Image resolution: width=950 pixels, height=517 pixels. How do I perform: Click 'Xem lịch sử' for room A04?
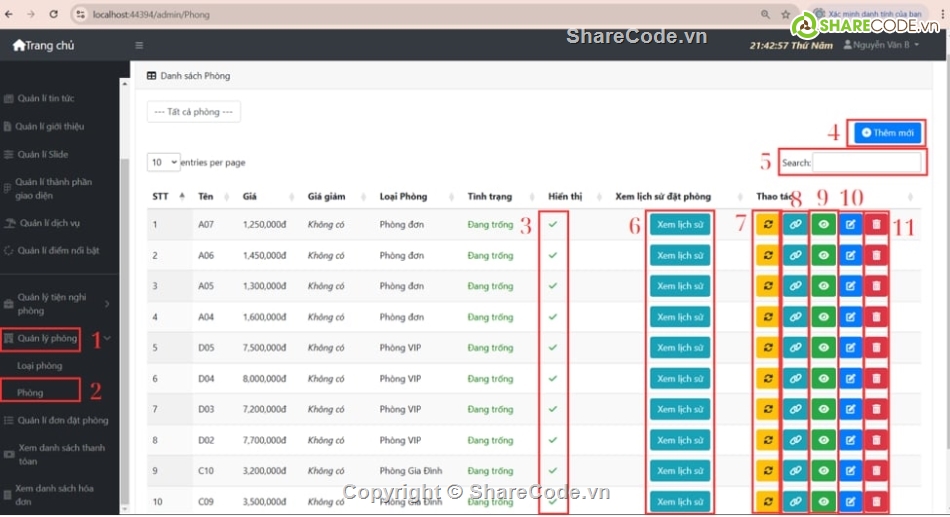[x=680, y=317]
